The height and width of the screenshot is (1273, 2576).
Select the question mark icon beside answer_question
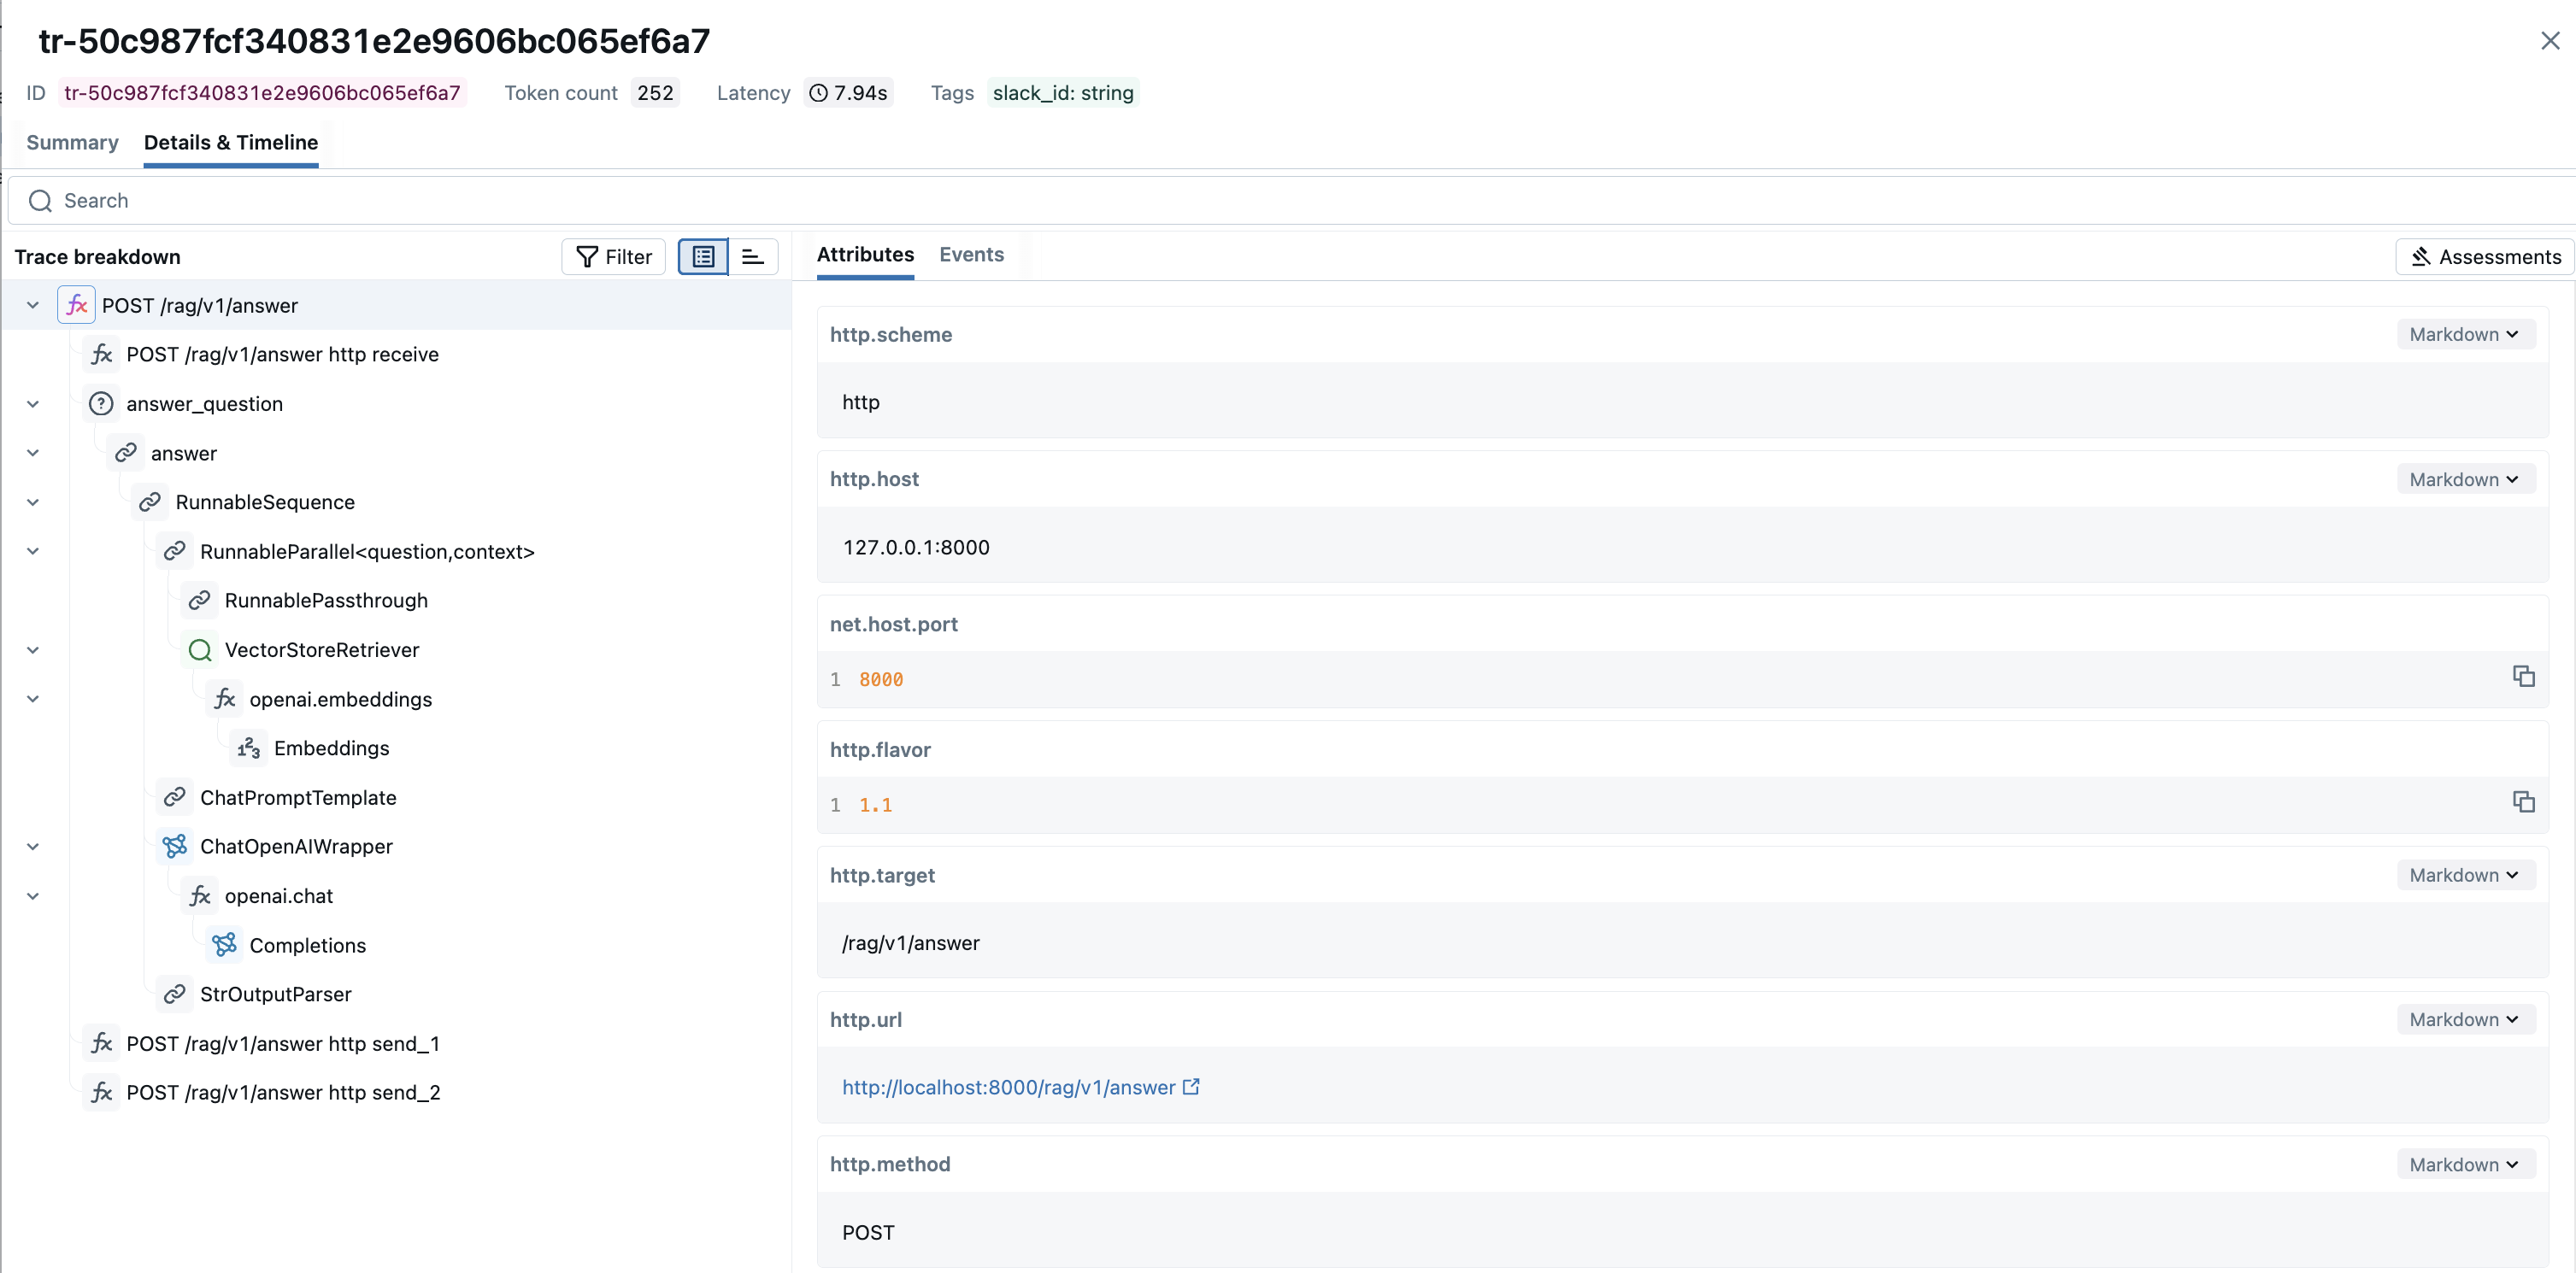101,404
